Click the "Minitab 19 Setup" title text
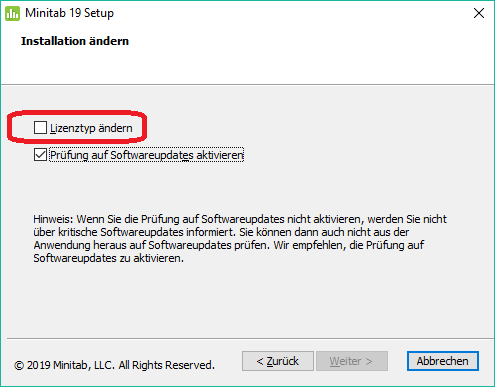This screenshot has height=387, width=495. (x=69, y=13)
